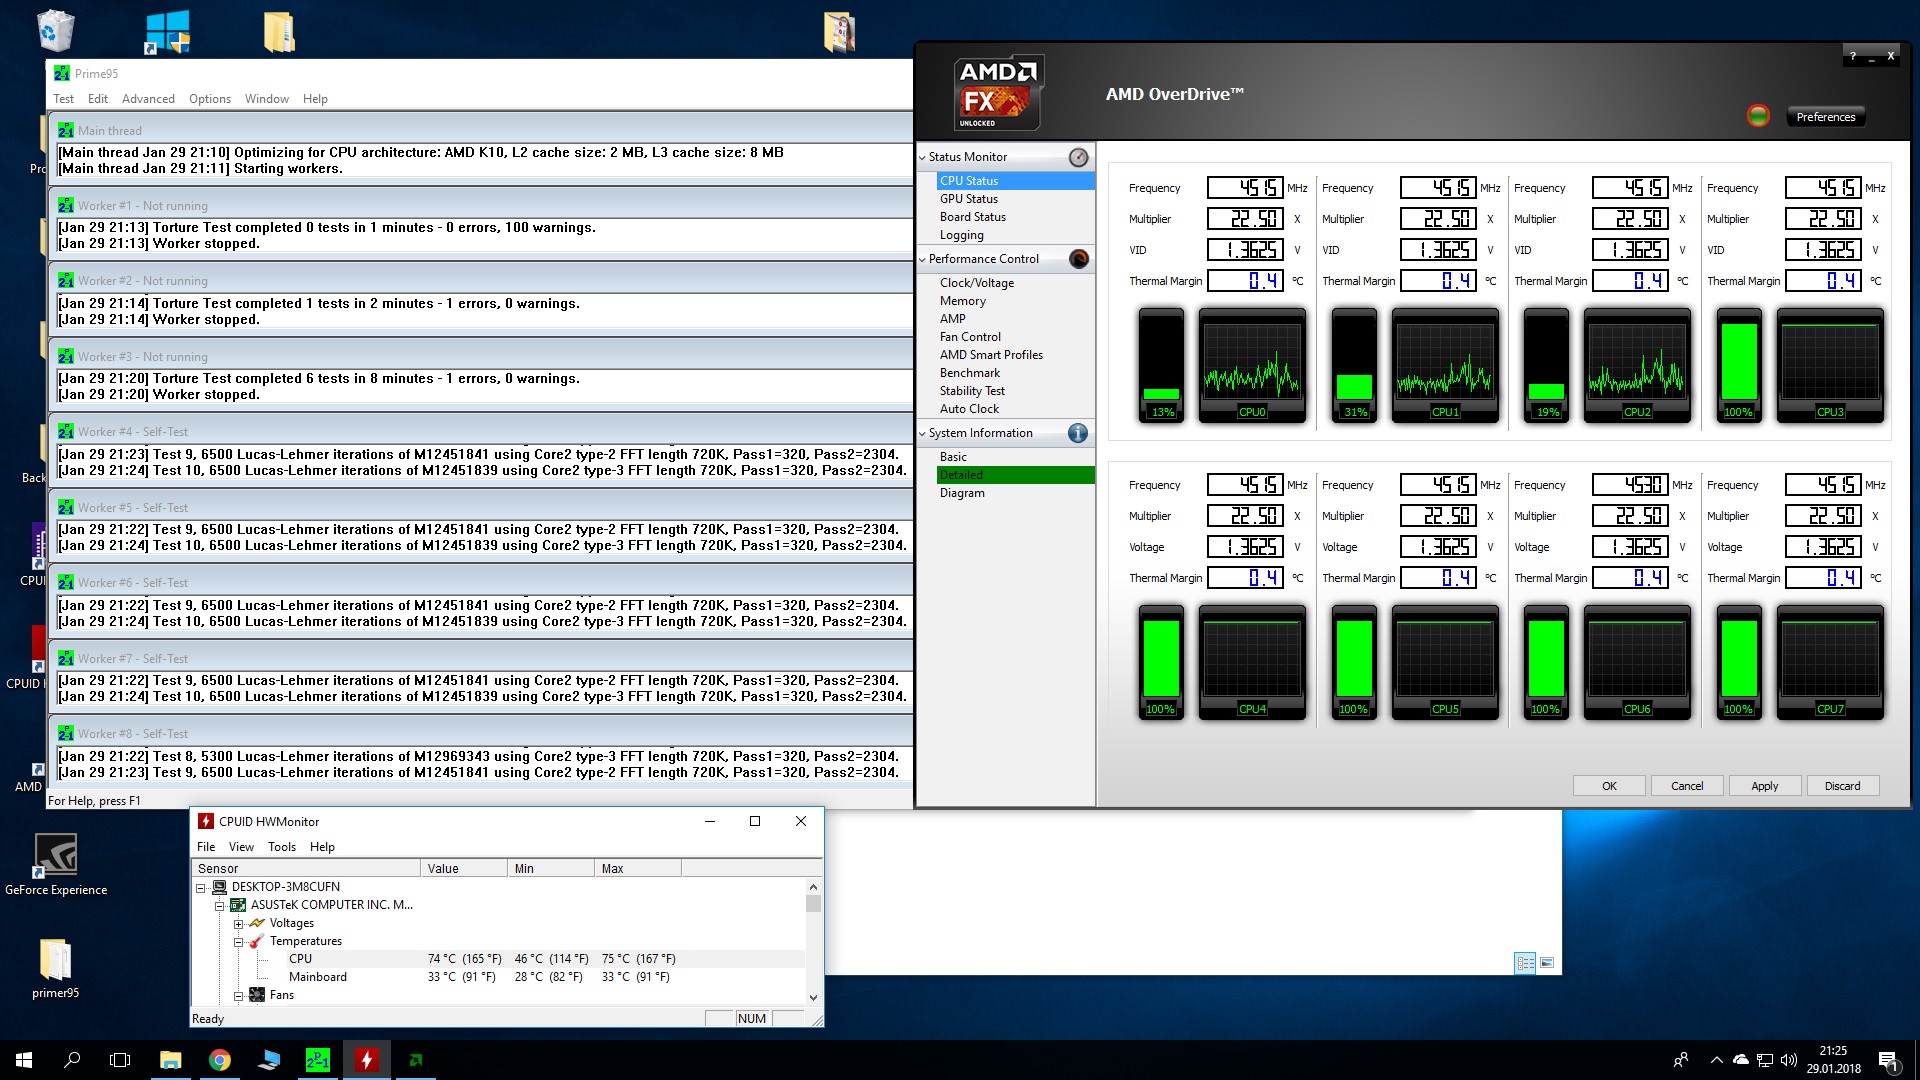The image size is (1920, 1080).
Task: Expand Voltages tree node
Action: click(x=238, y=923)
